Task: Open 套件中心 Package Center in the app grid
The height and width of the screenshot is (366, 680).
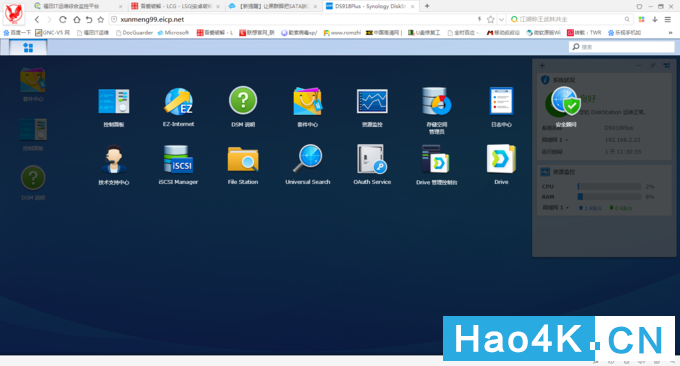Action: coord(307,101)
